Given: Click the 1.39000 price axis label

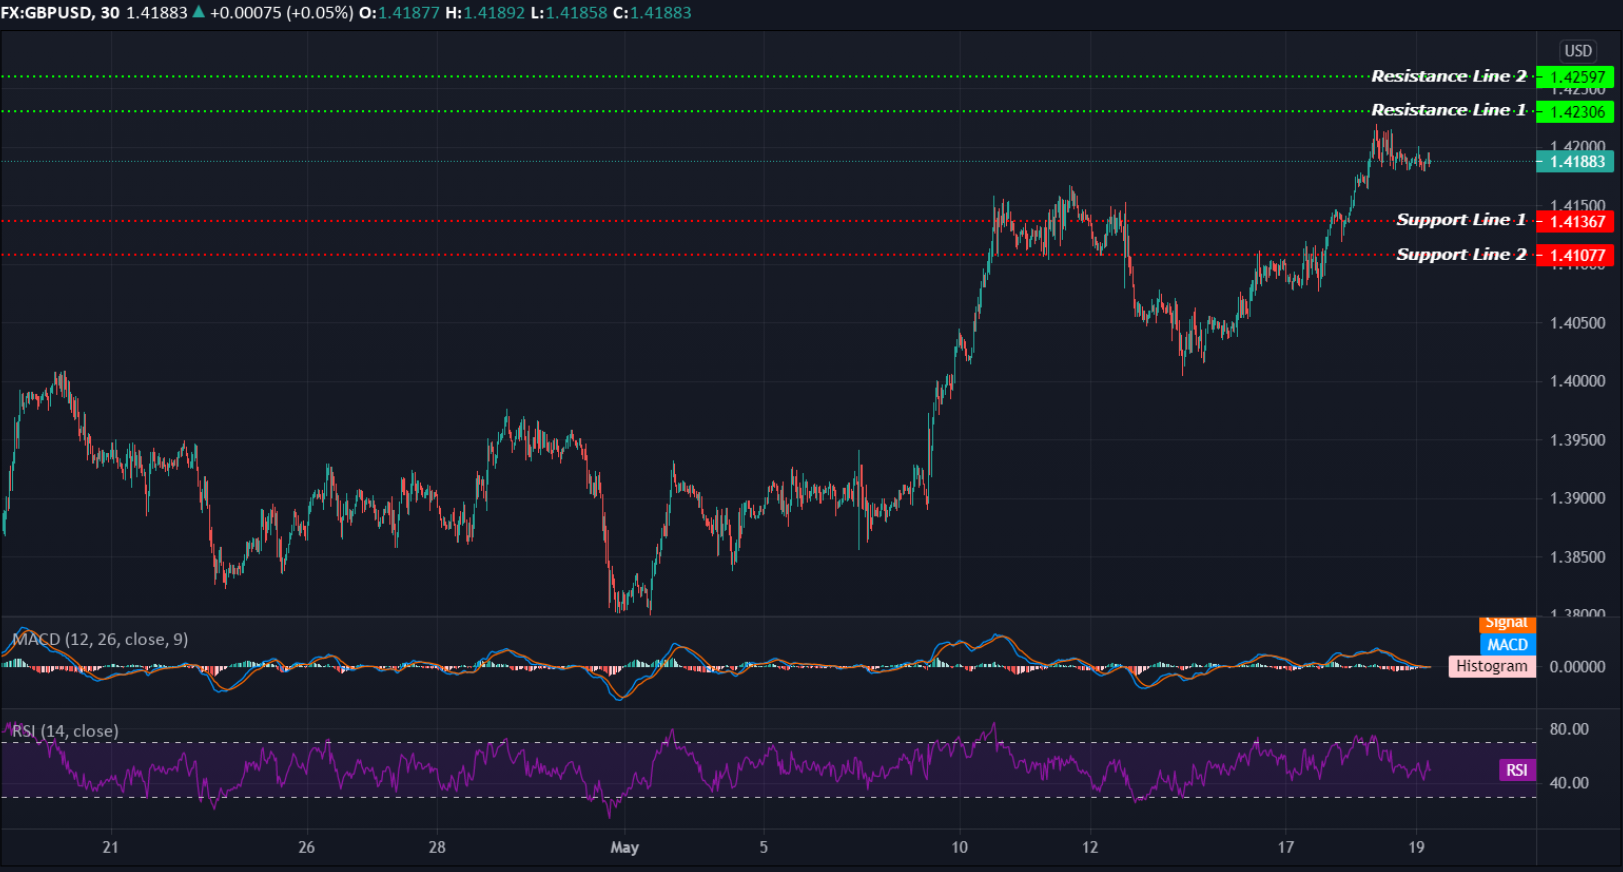Looking at the screenshot, I should coord(1577,498).
